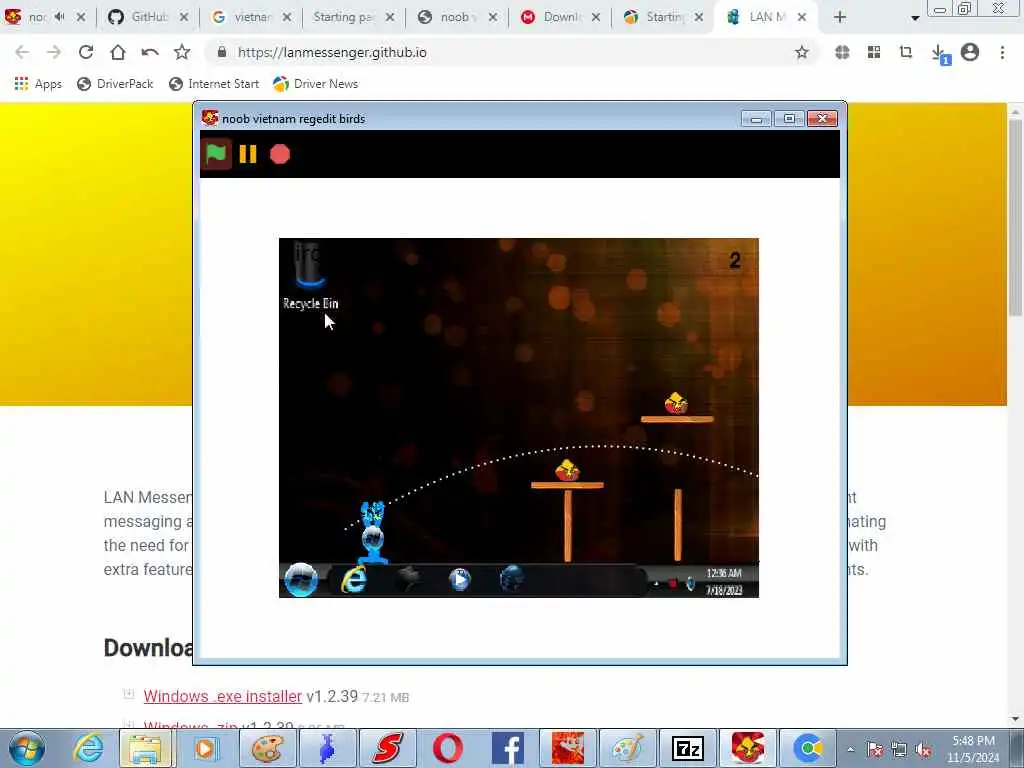Click the undo arrow icon in the toolbar

[150, 52]
